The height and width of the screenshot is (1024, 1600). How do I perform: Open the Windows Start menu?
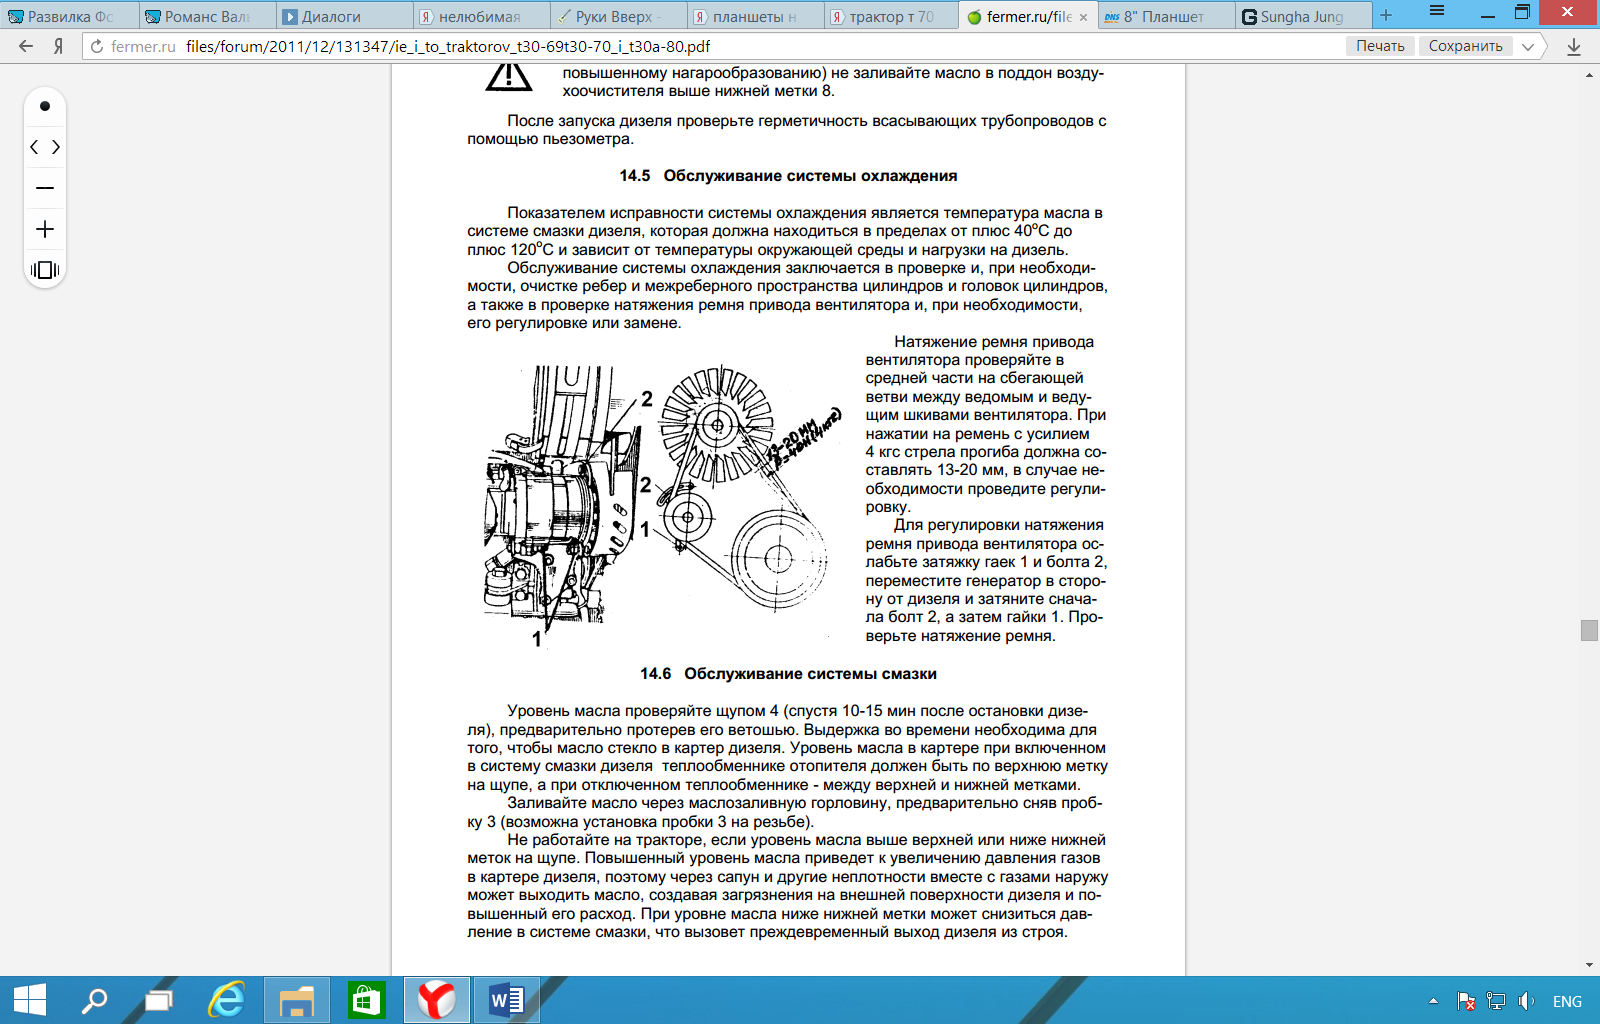click(30, 1000)
